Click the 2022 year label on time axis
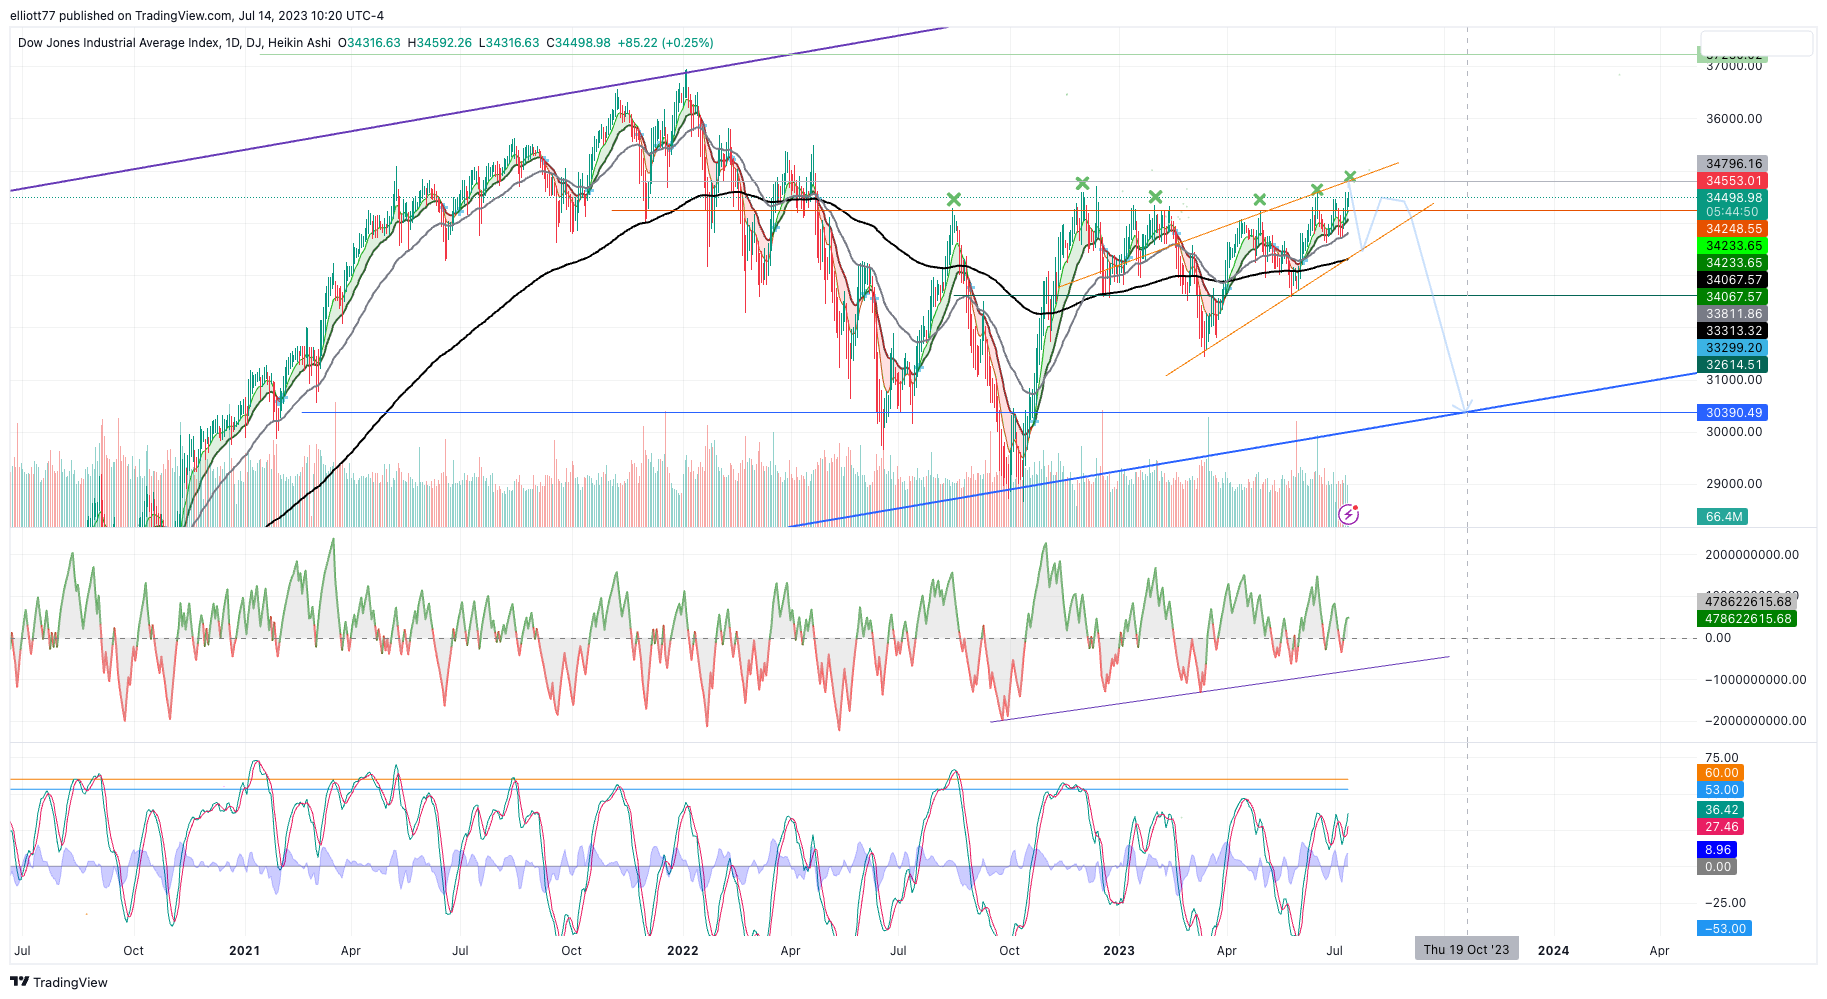The width and height of the screenshot is (1827, 999). coord(683,951)
